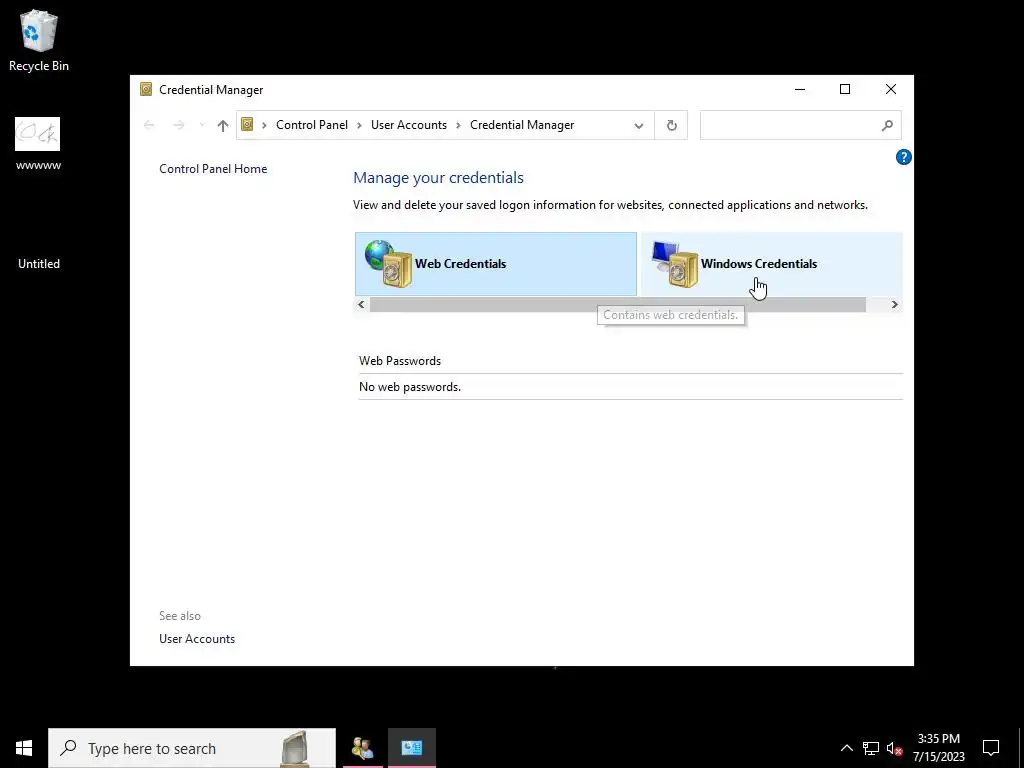Click the horizontal scrollbar left arrow
Screen dimensions: 1024x768
(361, 304)
